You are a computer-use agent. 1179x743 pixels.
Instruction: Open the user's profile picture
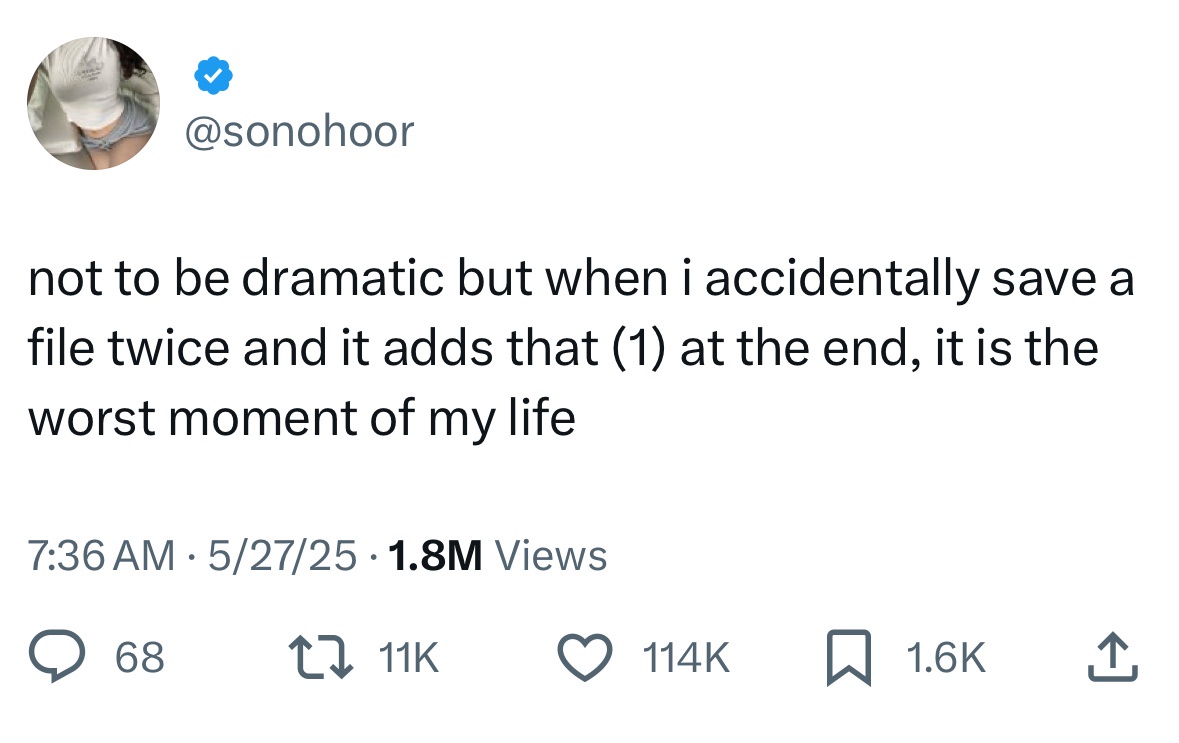coord(93,104)
